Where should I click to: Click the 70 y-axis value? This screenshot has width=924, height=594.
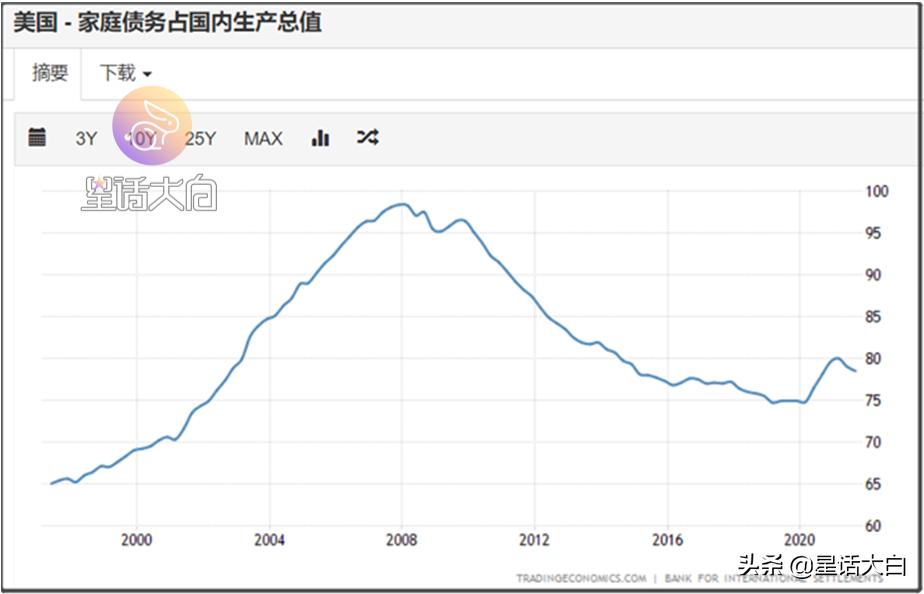click(x=873, y=443)
